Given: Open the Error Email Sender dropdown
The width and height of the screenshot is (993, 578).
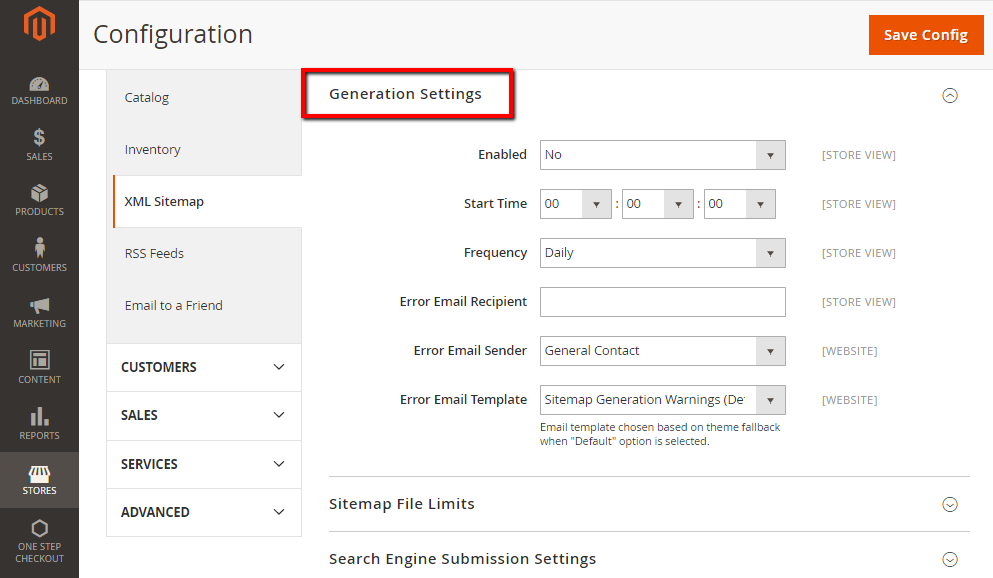Looking at the screenshot, I should pyautogui.click(x=662, y=351).
